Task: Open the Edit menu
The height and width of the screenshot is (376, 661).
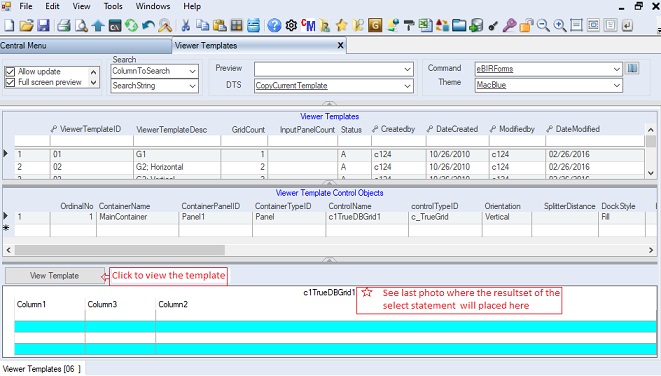Action: pos(52,6)
